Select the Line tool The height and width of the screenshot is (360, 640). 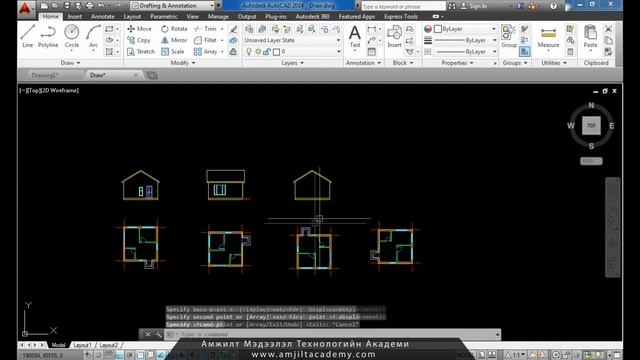coord(28,37)
